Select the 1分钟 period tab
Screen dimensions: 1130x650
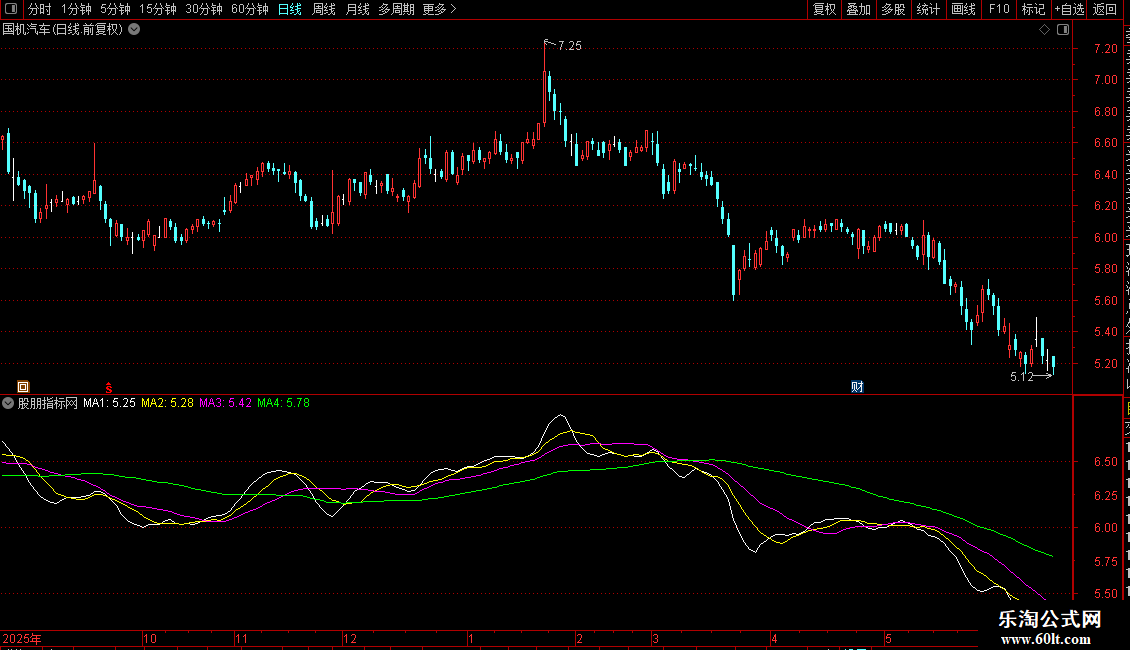[76, 9]
